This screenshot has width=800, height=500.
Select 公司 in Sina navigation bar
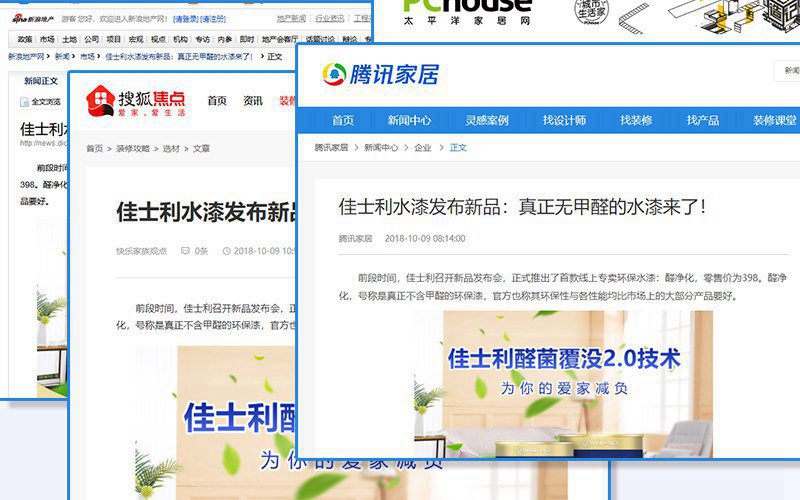pos(92,39)
